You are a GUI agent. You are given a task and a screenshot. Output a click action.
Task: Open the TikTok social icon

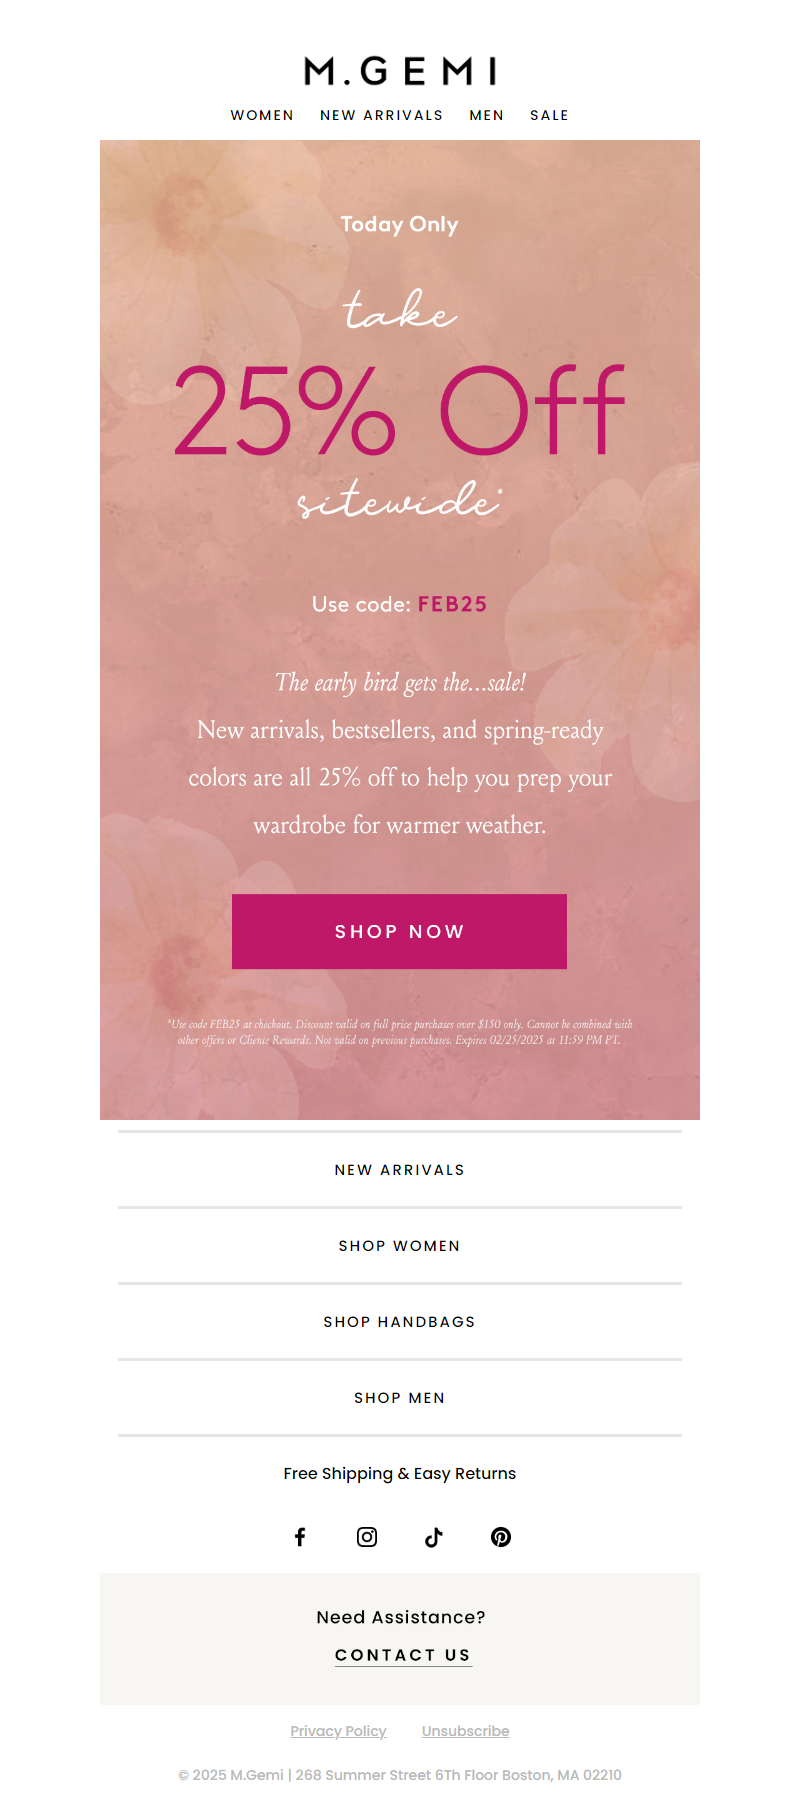434,1537
